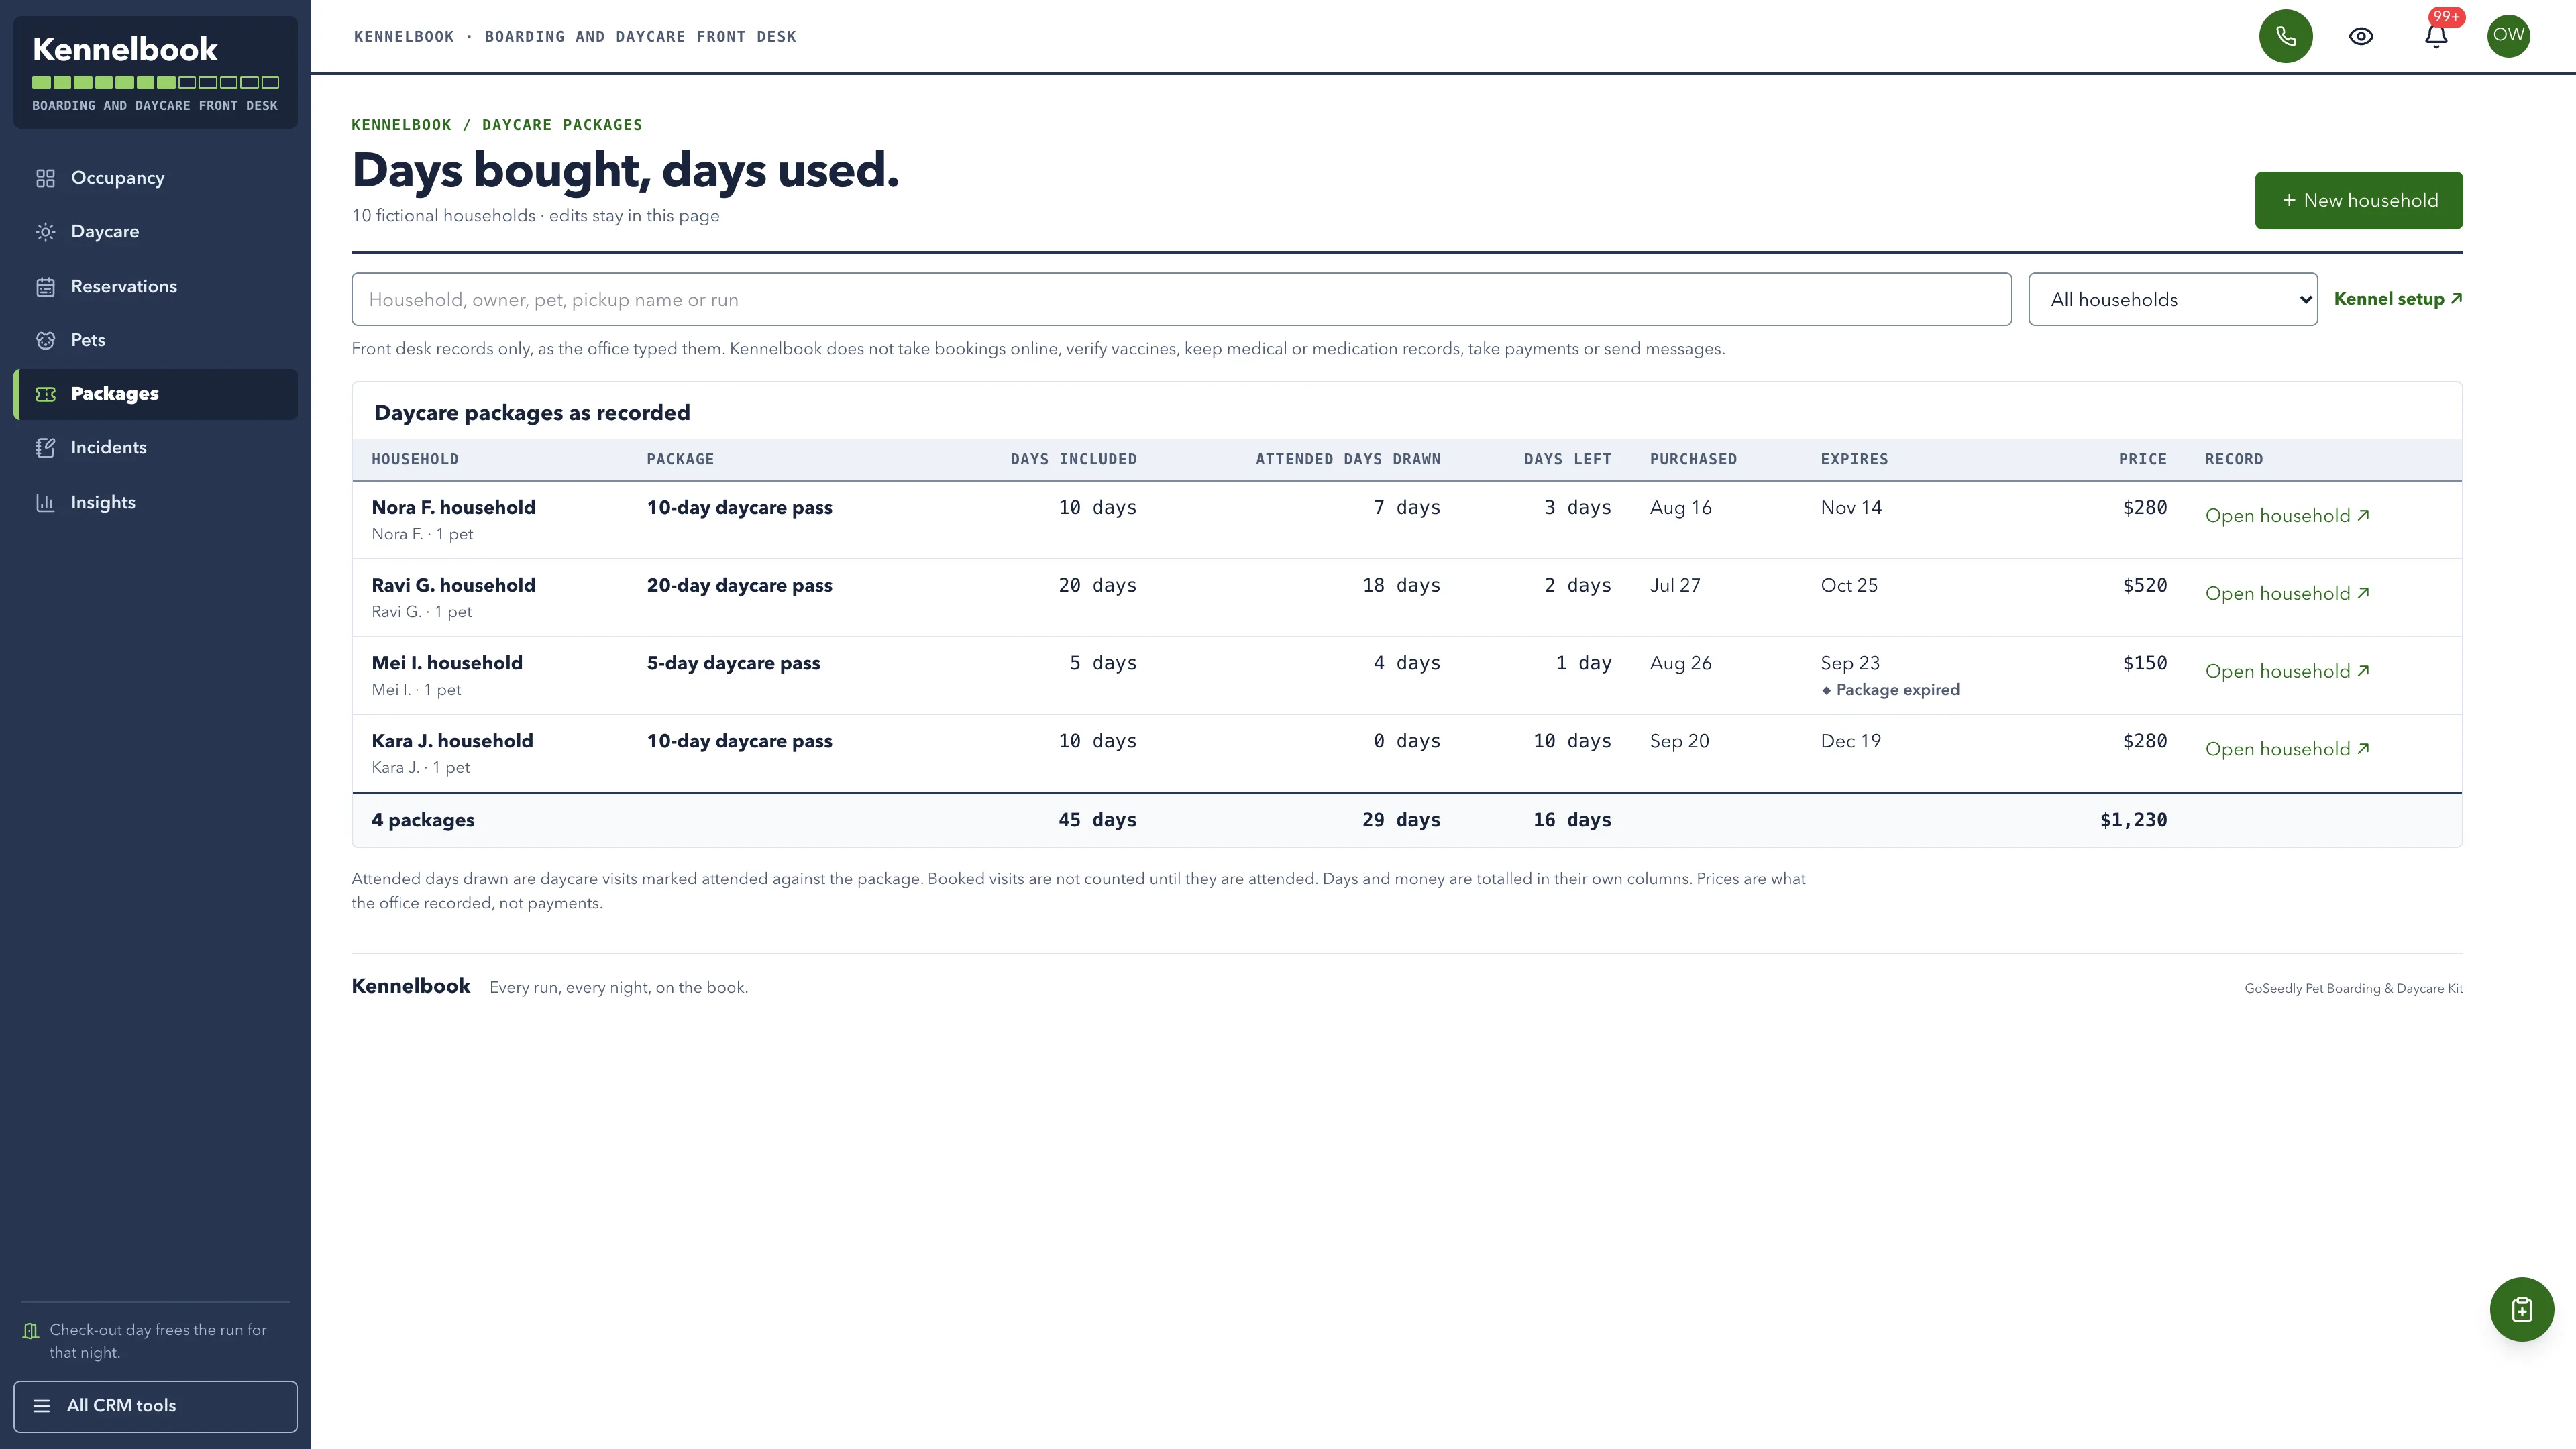Click the Household column header
The width and height of the screenshot is (2576, 1449).
coord(415,459)
